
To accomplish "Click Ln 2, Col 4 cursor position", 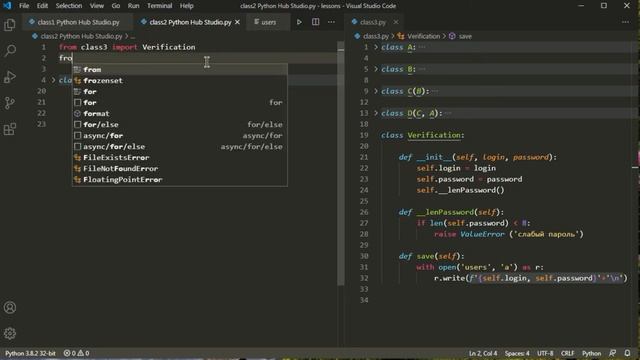I will 483,353.
